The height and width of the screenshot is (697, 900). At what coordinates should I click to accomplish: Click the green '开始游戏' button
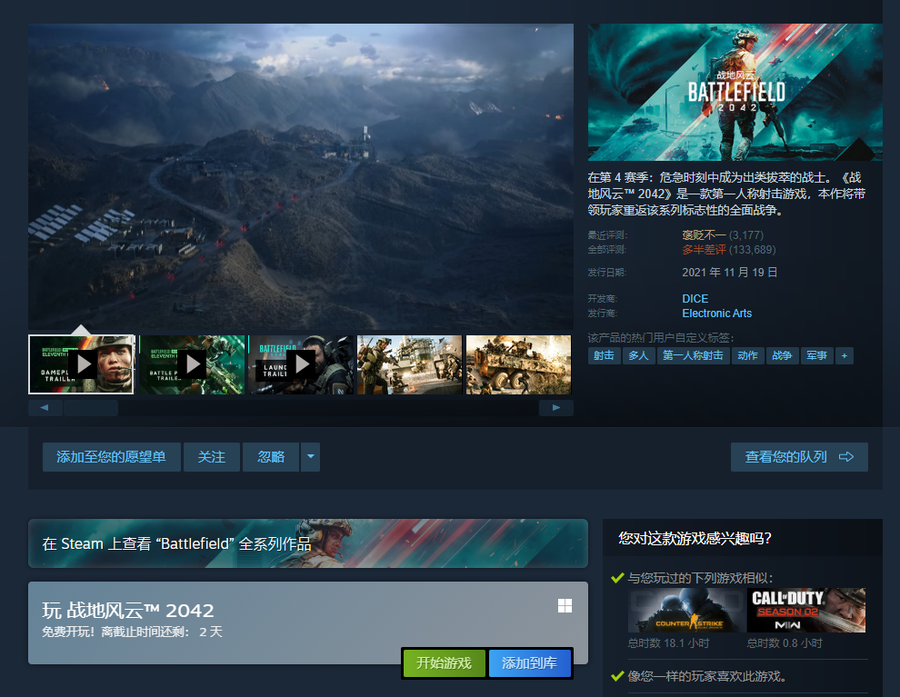[444, 664]
